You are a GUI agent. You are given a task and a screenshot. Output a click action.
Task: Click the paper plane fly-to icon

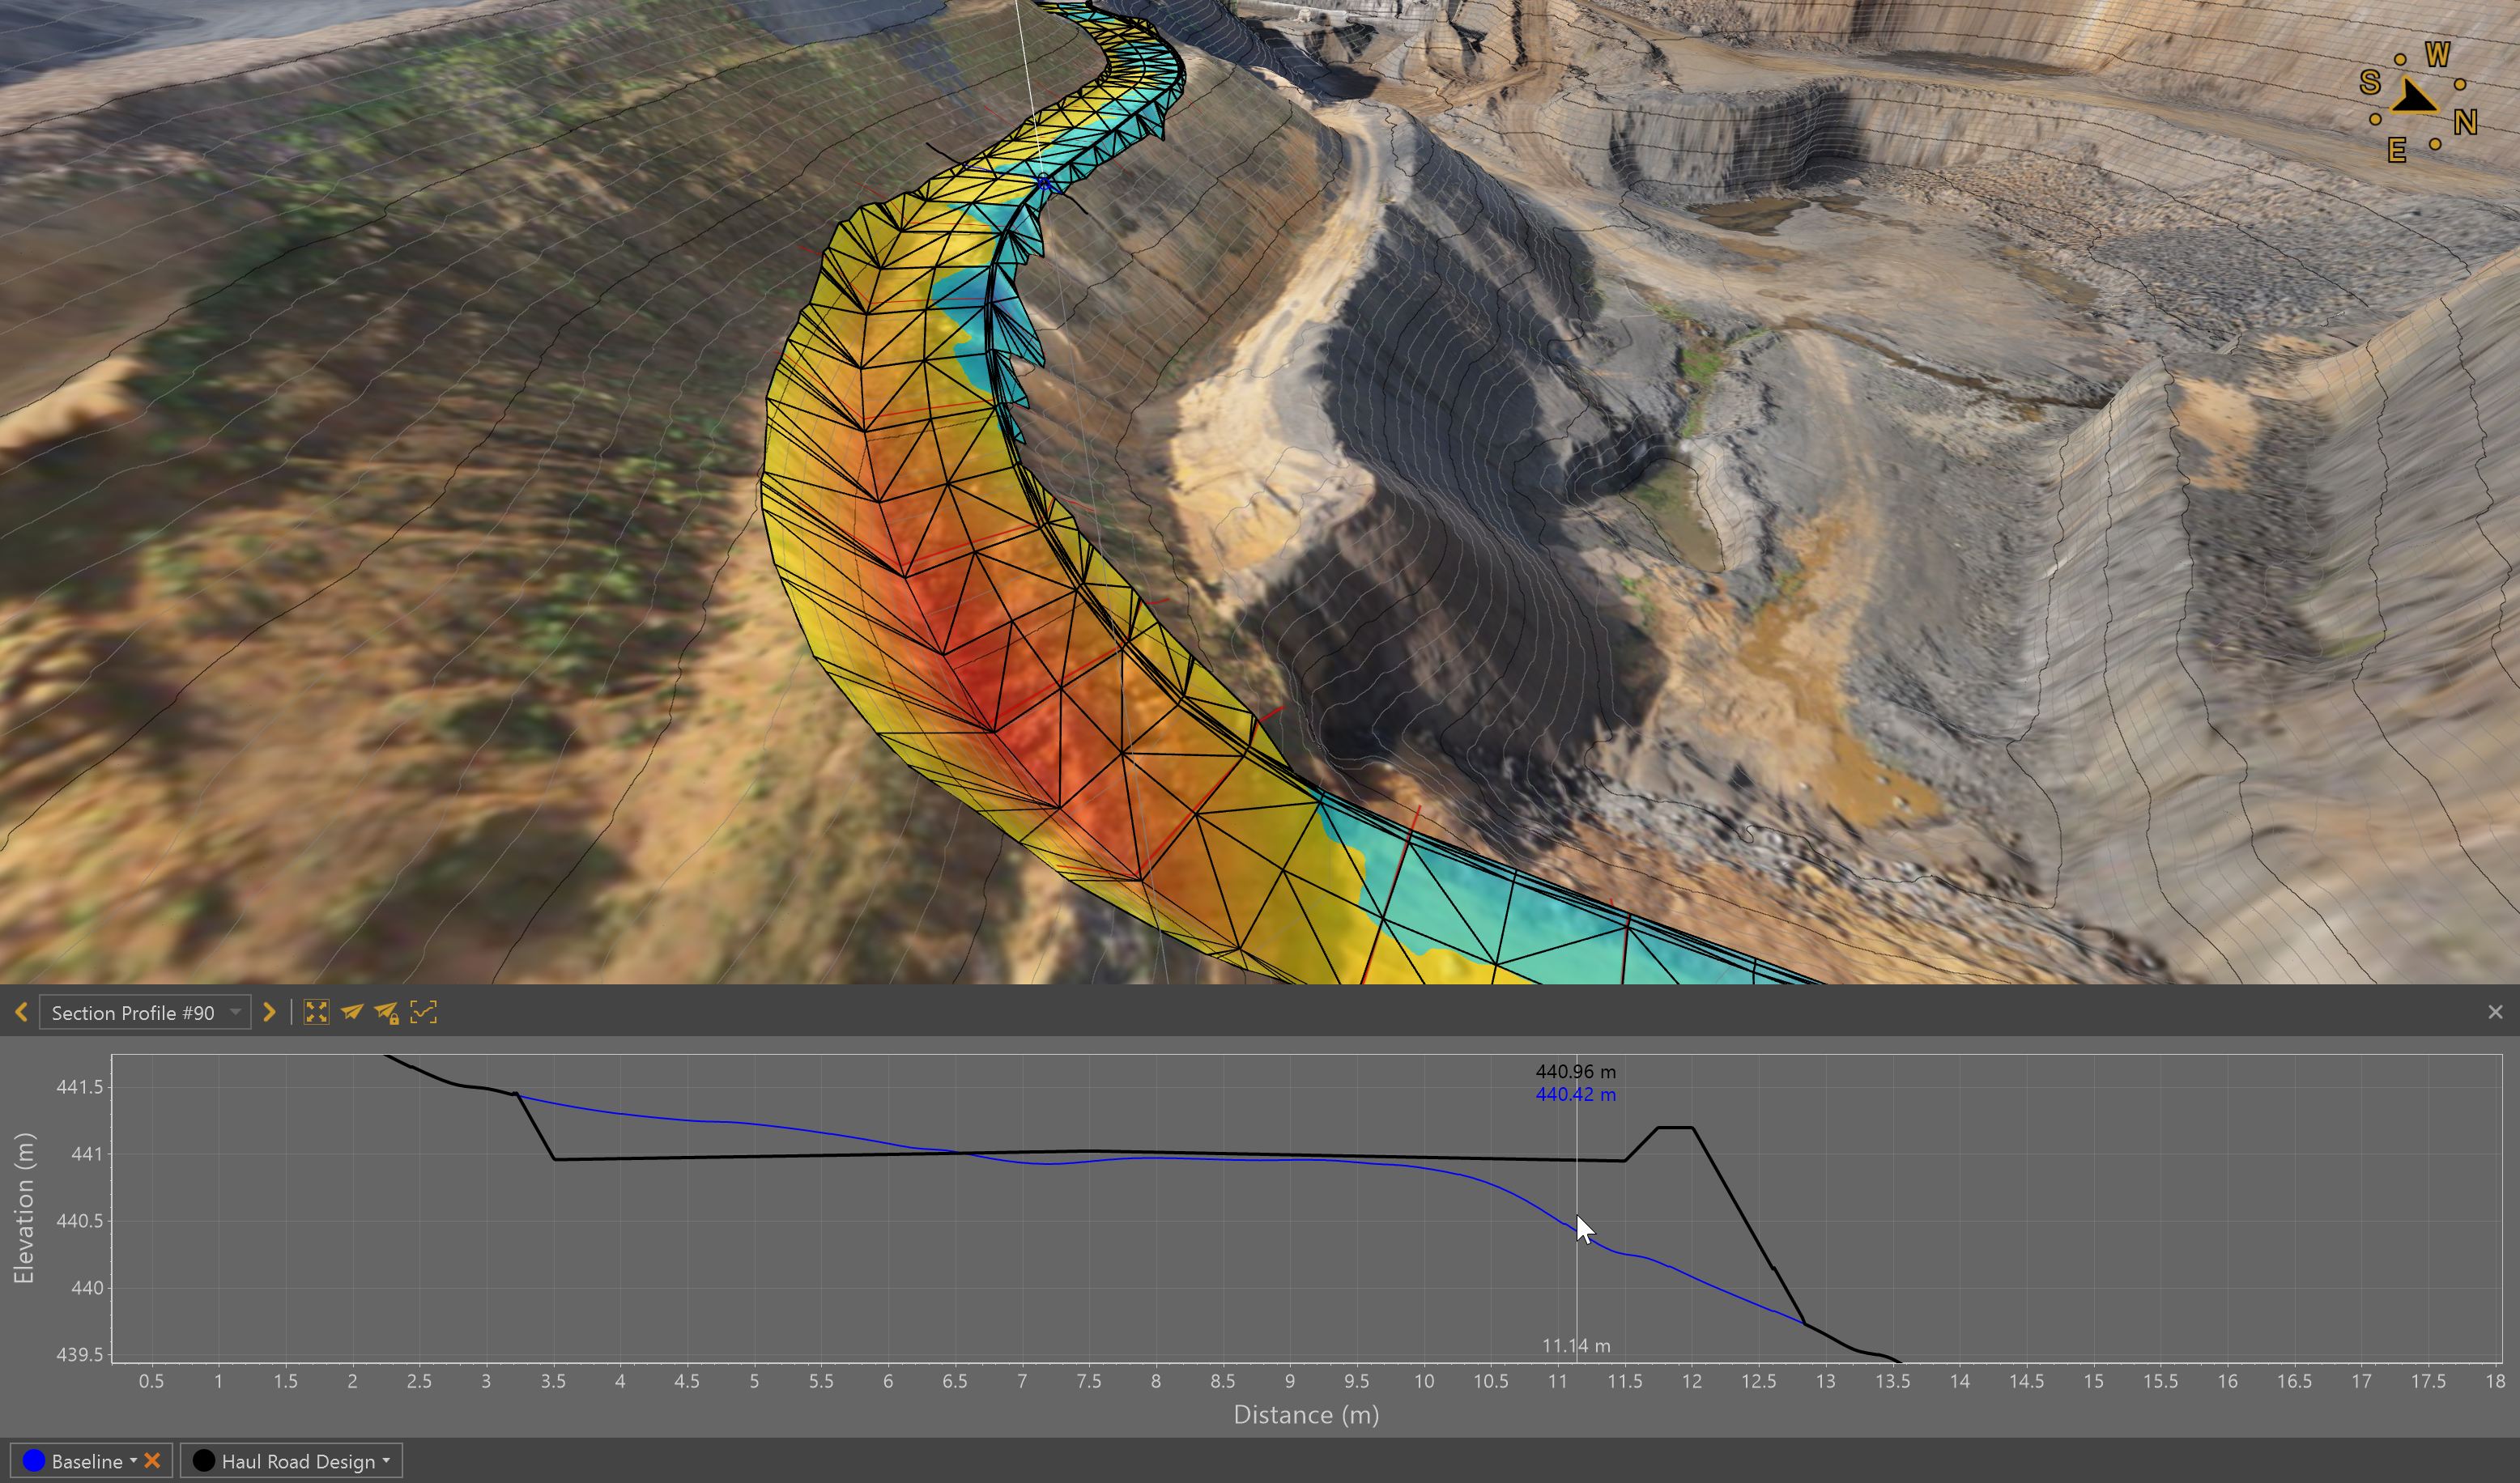(x=351, y=1012)
